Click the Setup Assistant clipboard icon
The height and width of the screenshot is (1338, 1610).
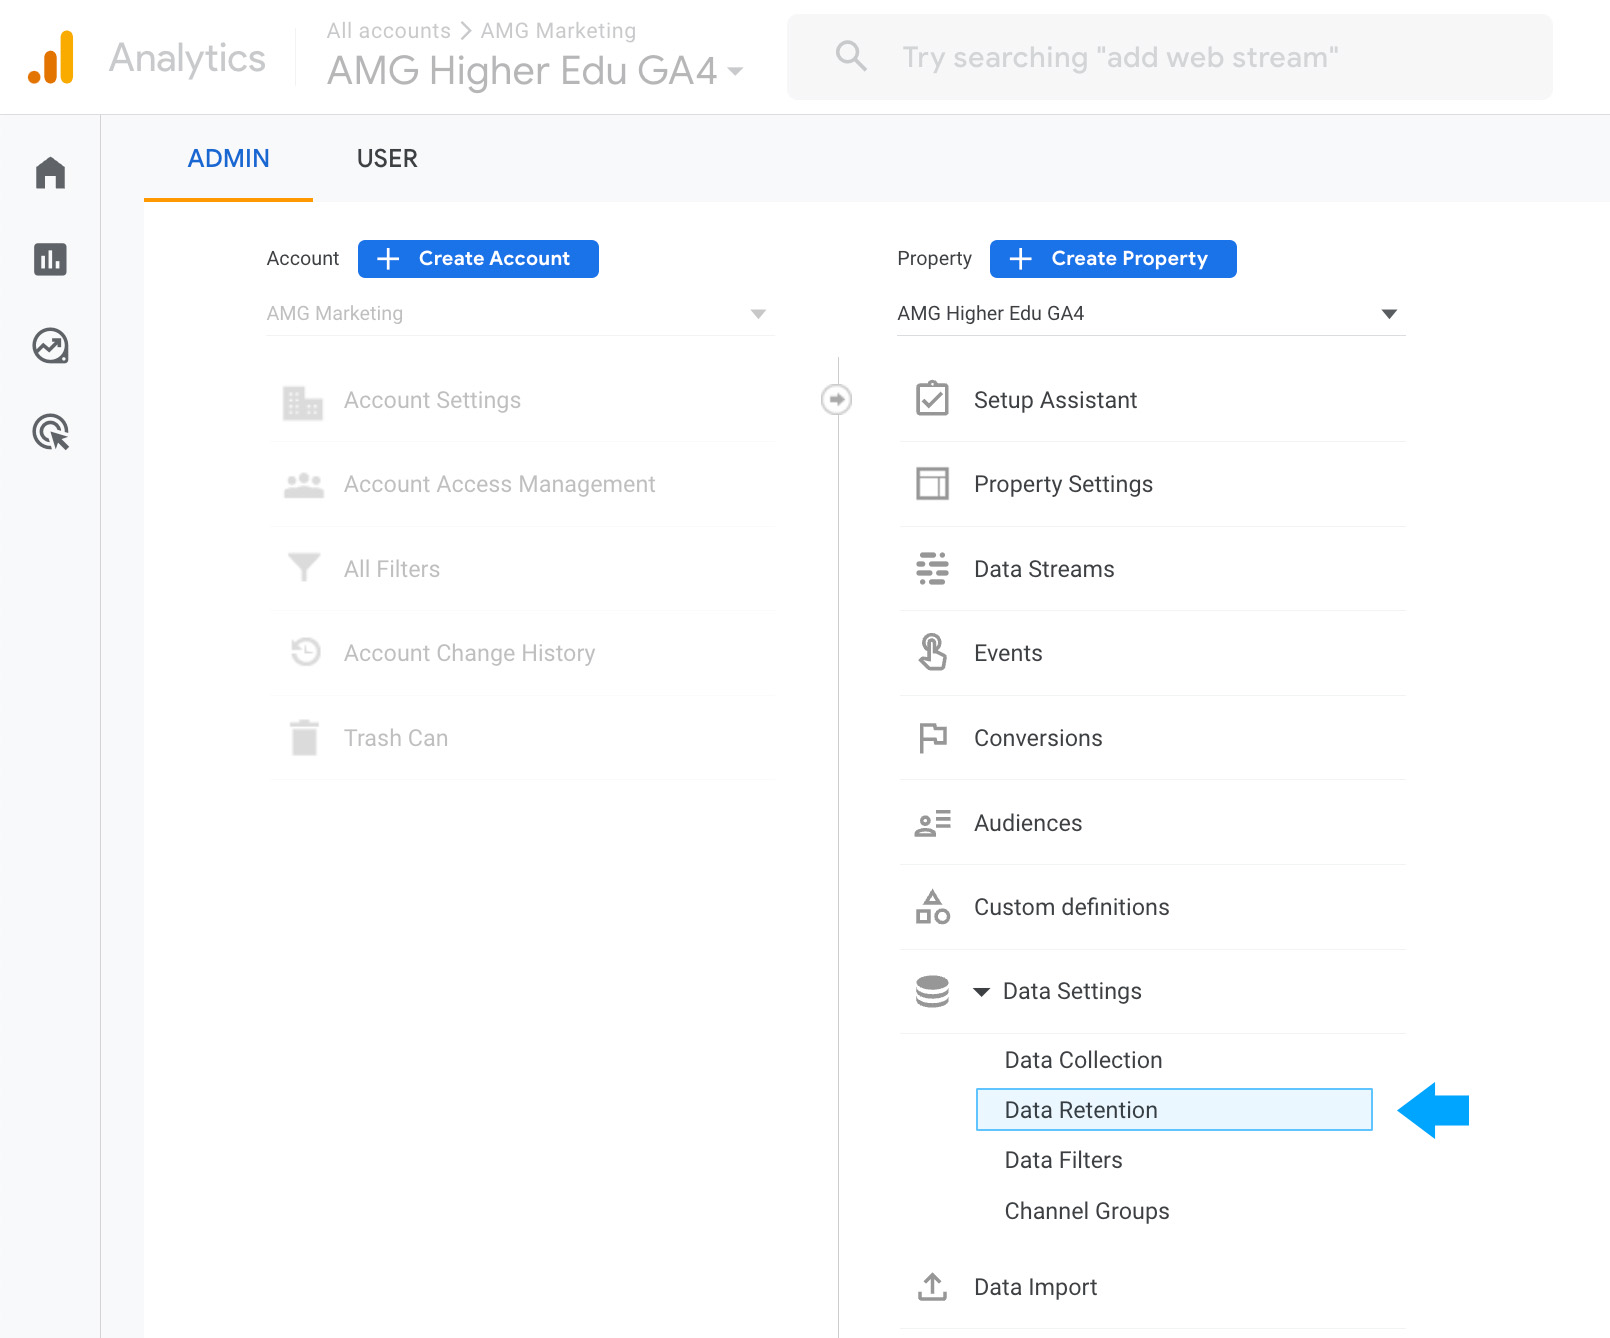[932, 399]
